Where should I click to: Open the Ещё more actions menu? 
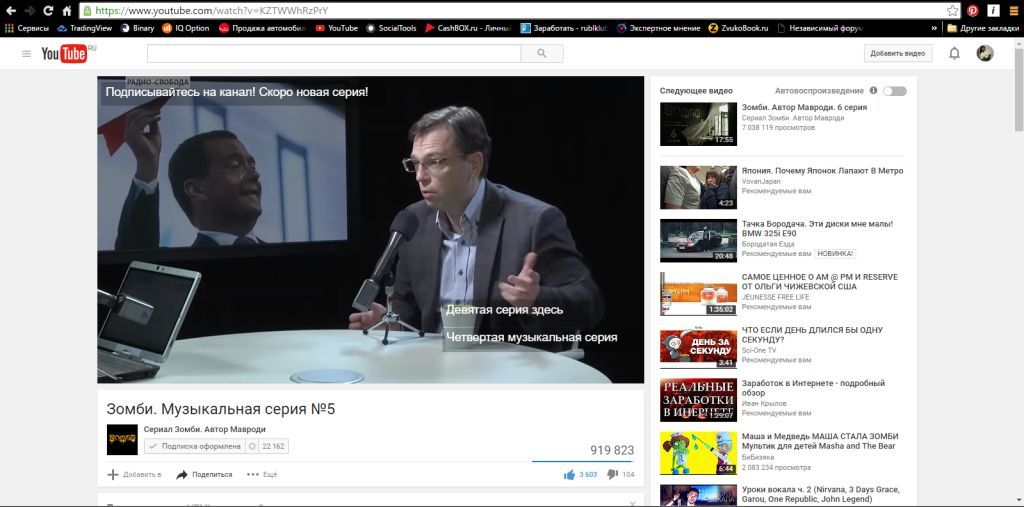pos(262,474)
